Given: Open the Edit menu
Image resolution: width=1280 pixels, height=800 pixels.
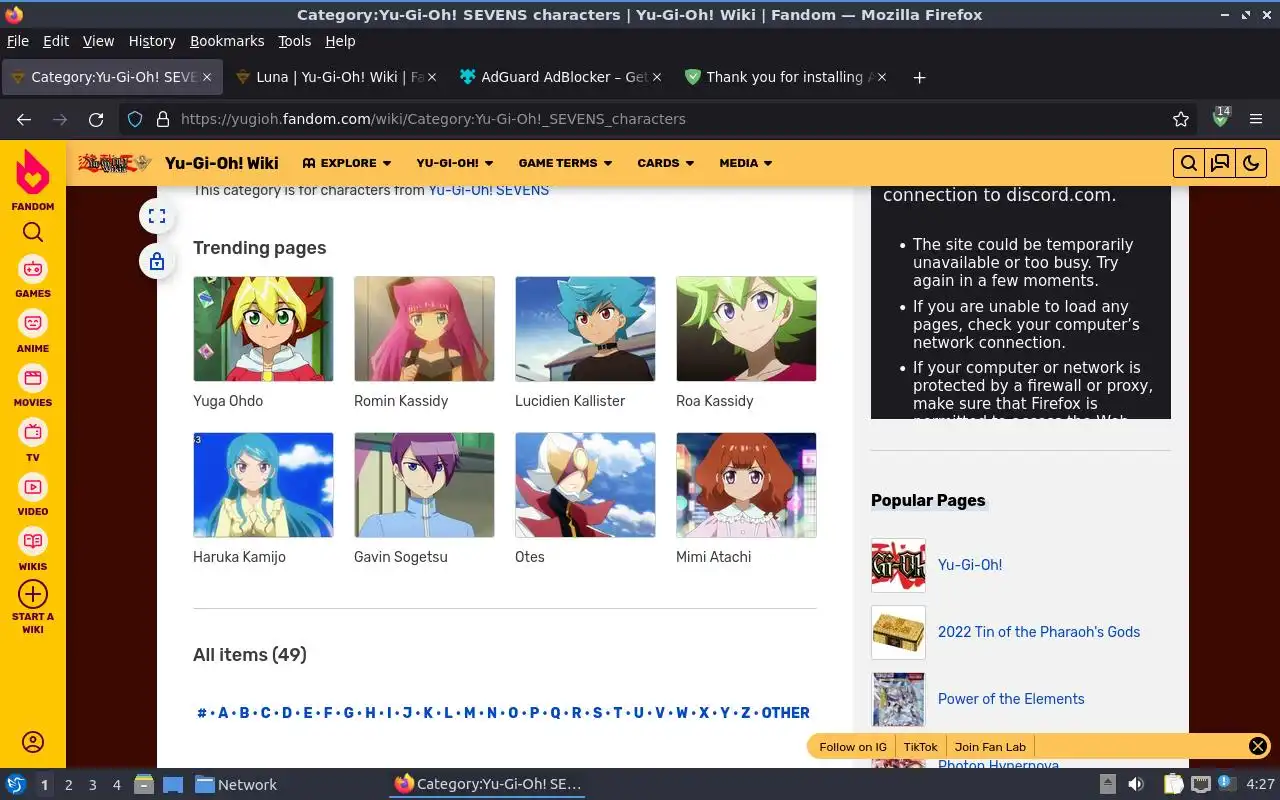Looking at the screenshot, I should [x=56, y=41].
